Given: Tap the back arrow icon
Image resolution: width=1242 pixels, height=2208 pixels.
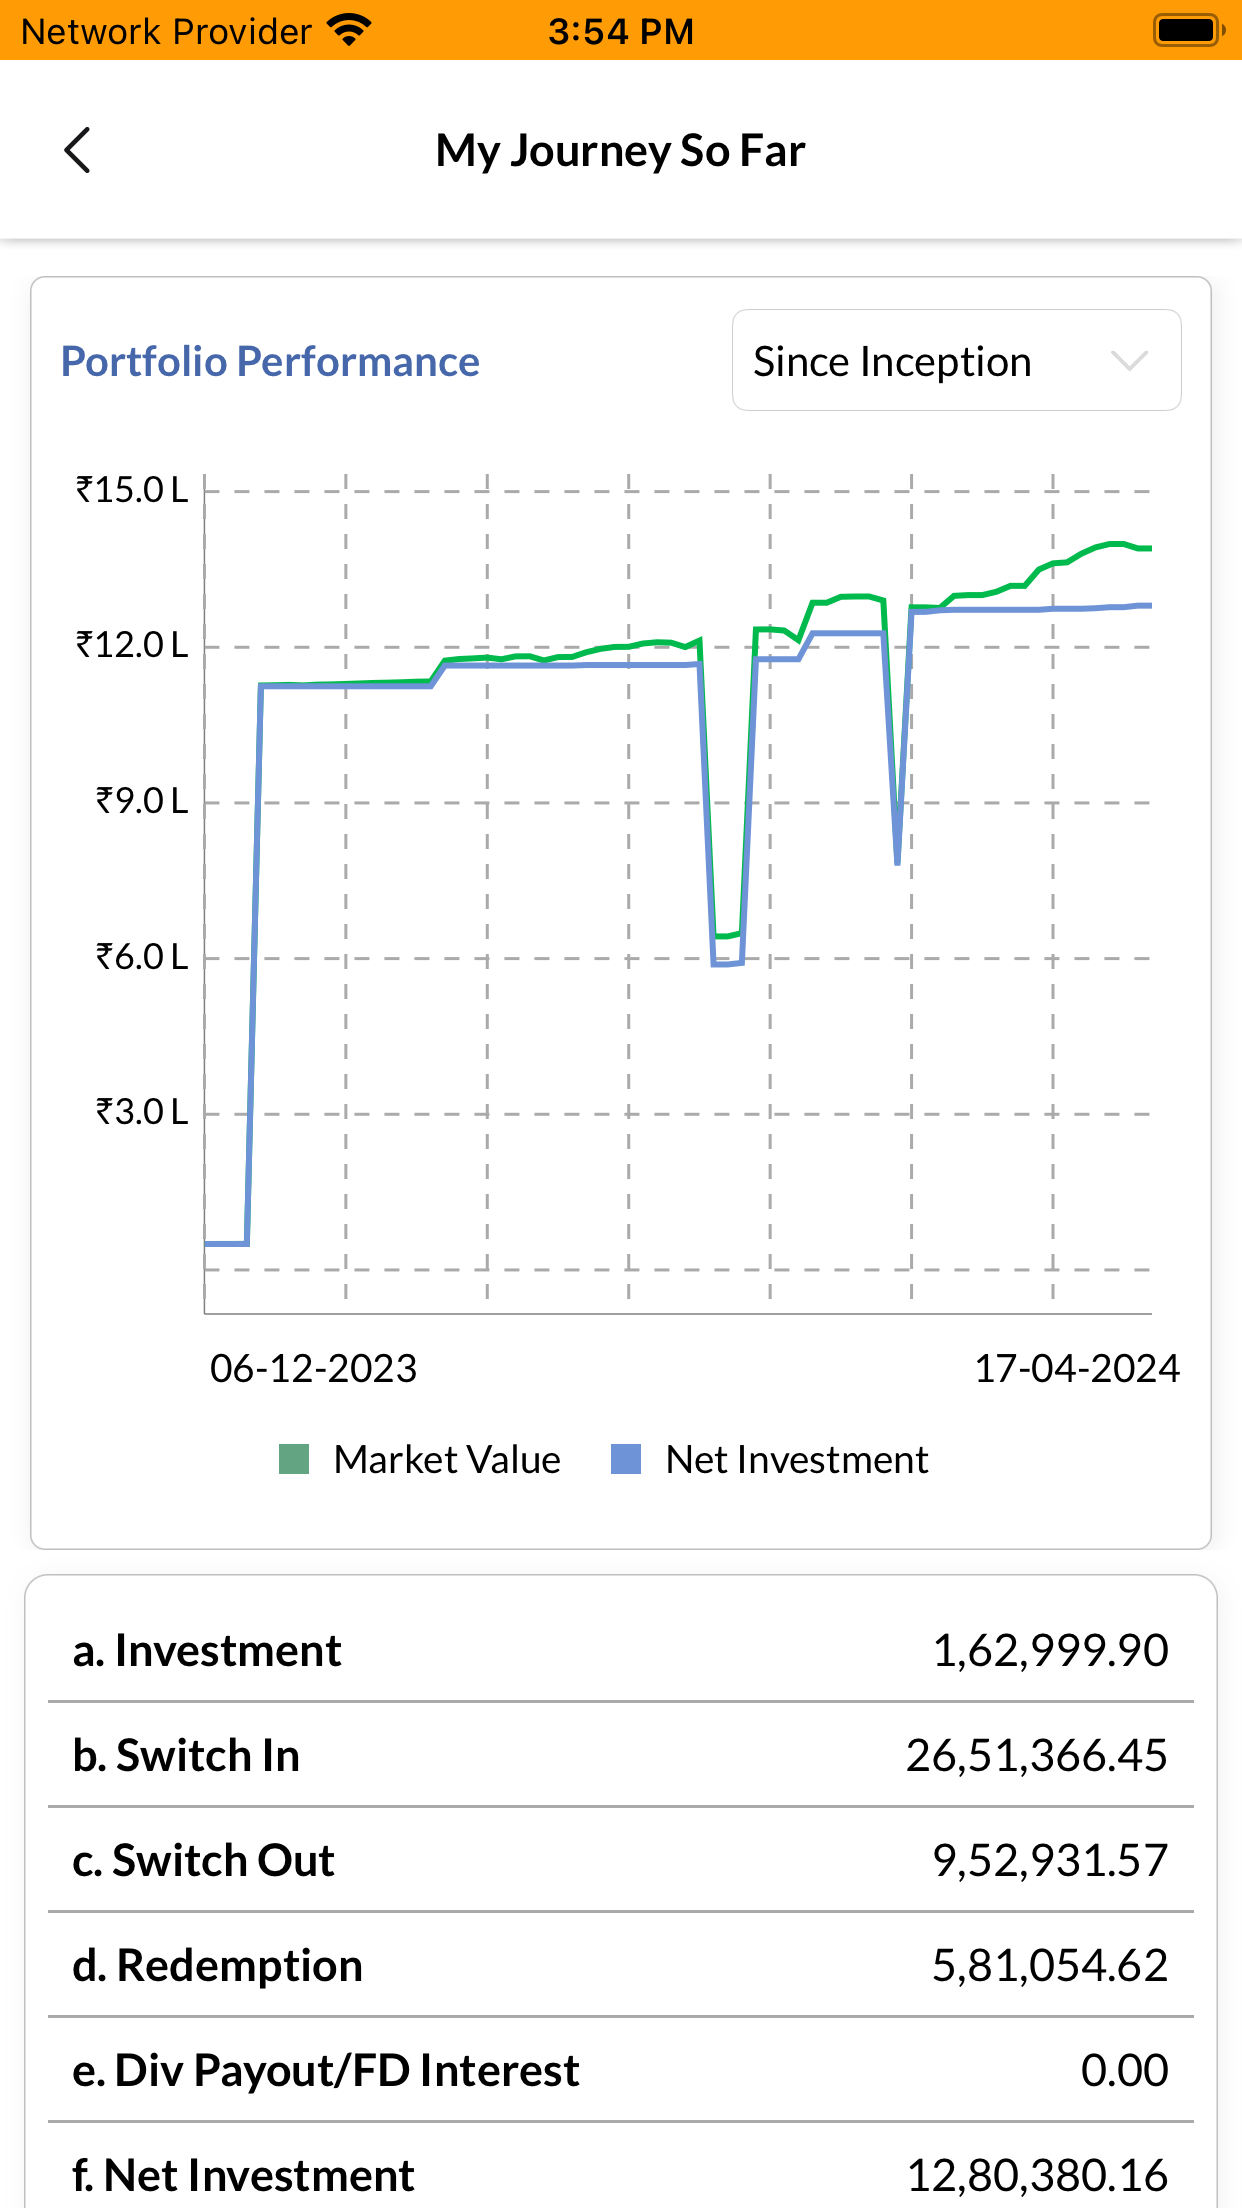Looking at the screenshot, I should (x=77, y=150).
